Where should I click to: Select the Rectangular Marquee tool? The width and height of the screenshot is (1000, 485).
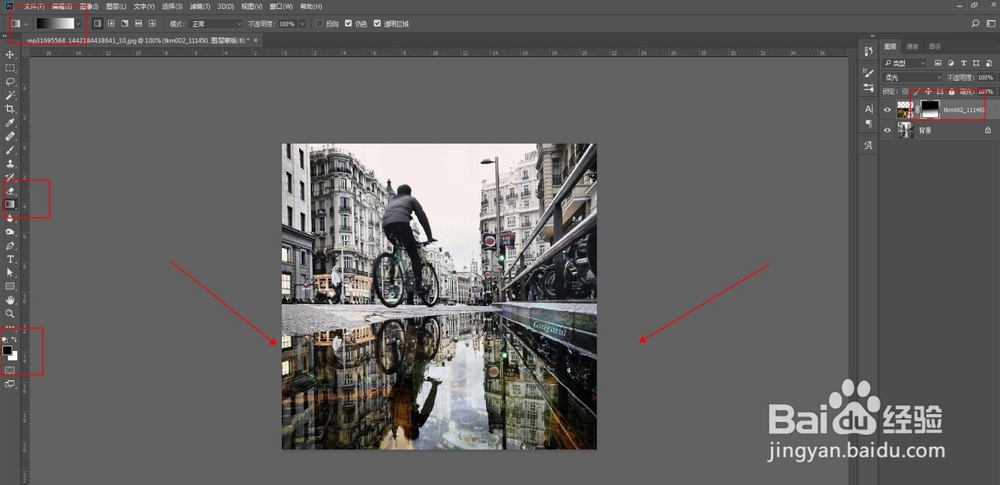pyautogui.click(x=10, y=68)
